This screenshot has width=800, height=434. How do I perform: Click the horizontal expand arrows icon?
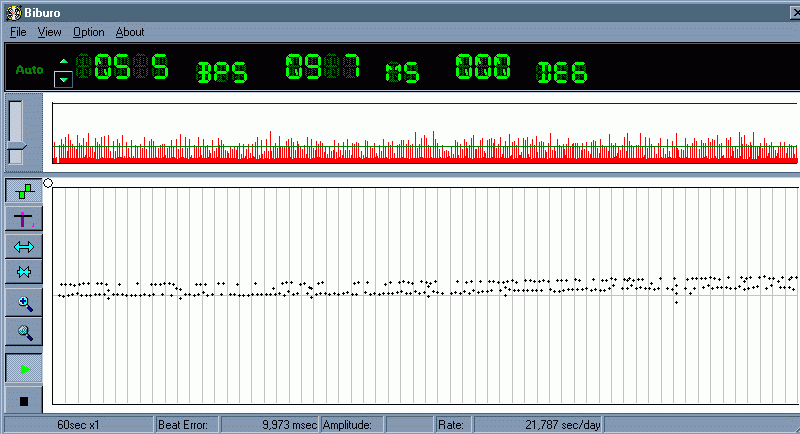tap(24, 246)
